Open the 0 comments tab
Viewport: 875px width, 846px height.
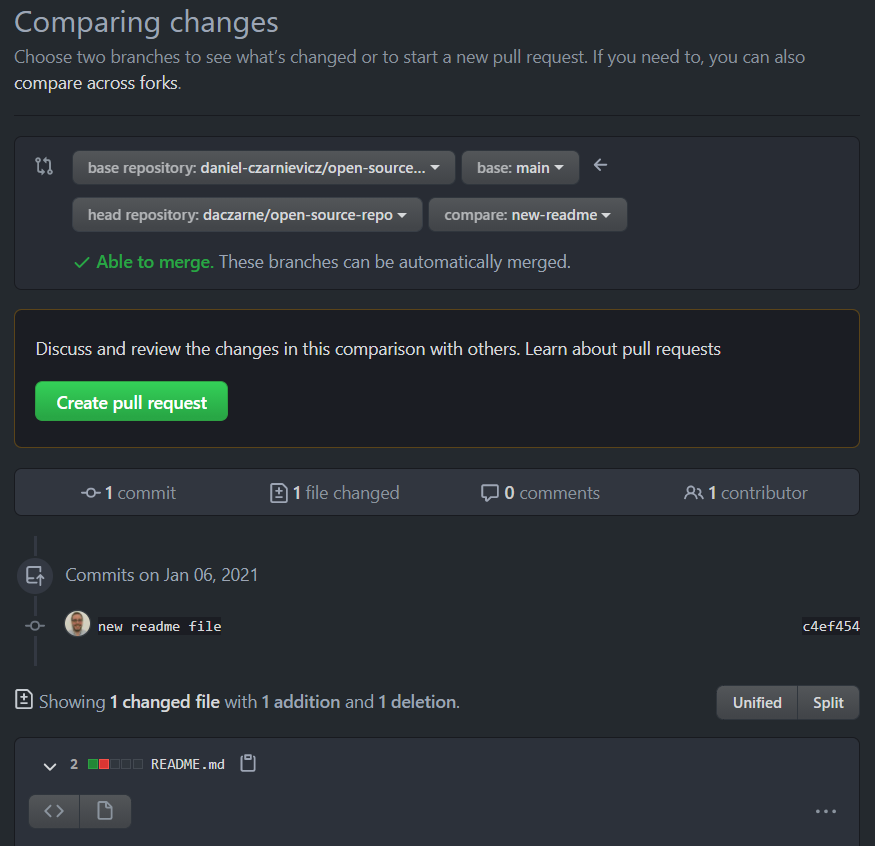540,493
